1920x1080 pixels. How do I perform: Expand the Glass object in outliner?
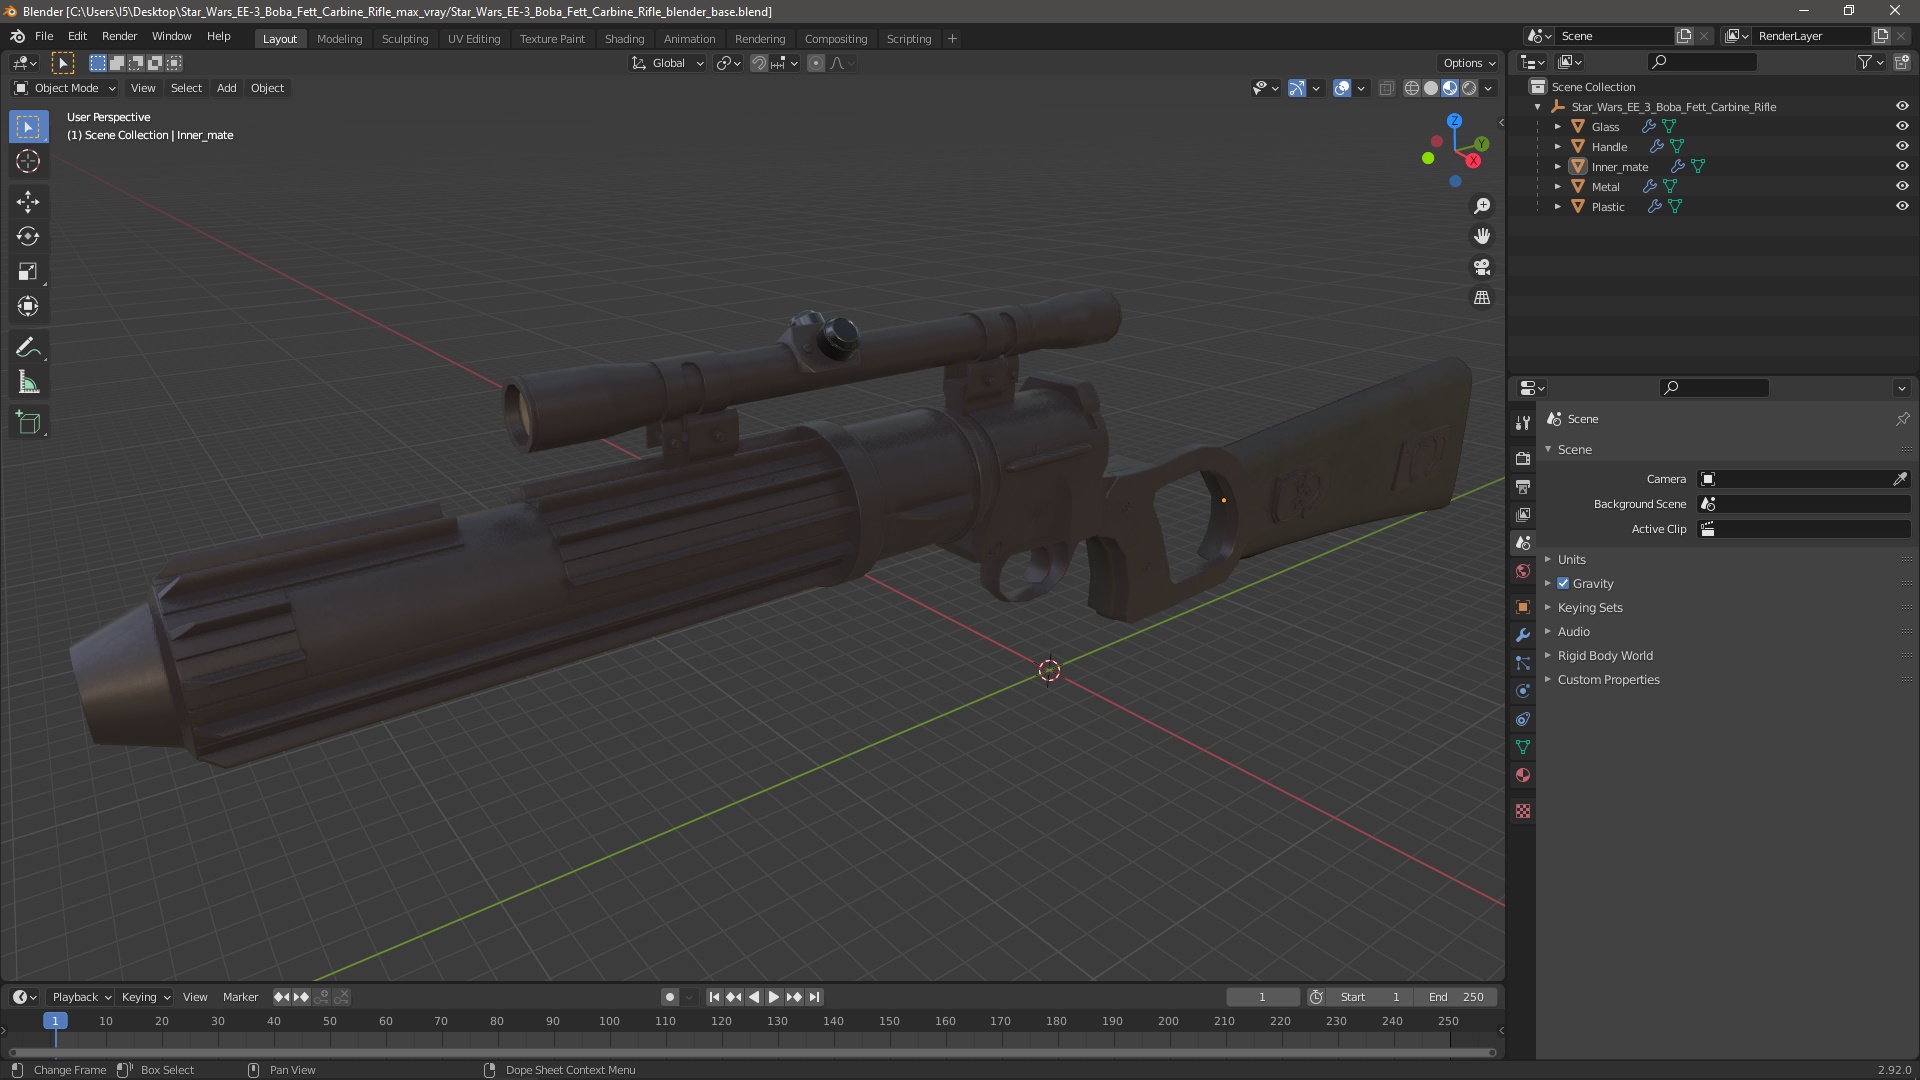1557,126
